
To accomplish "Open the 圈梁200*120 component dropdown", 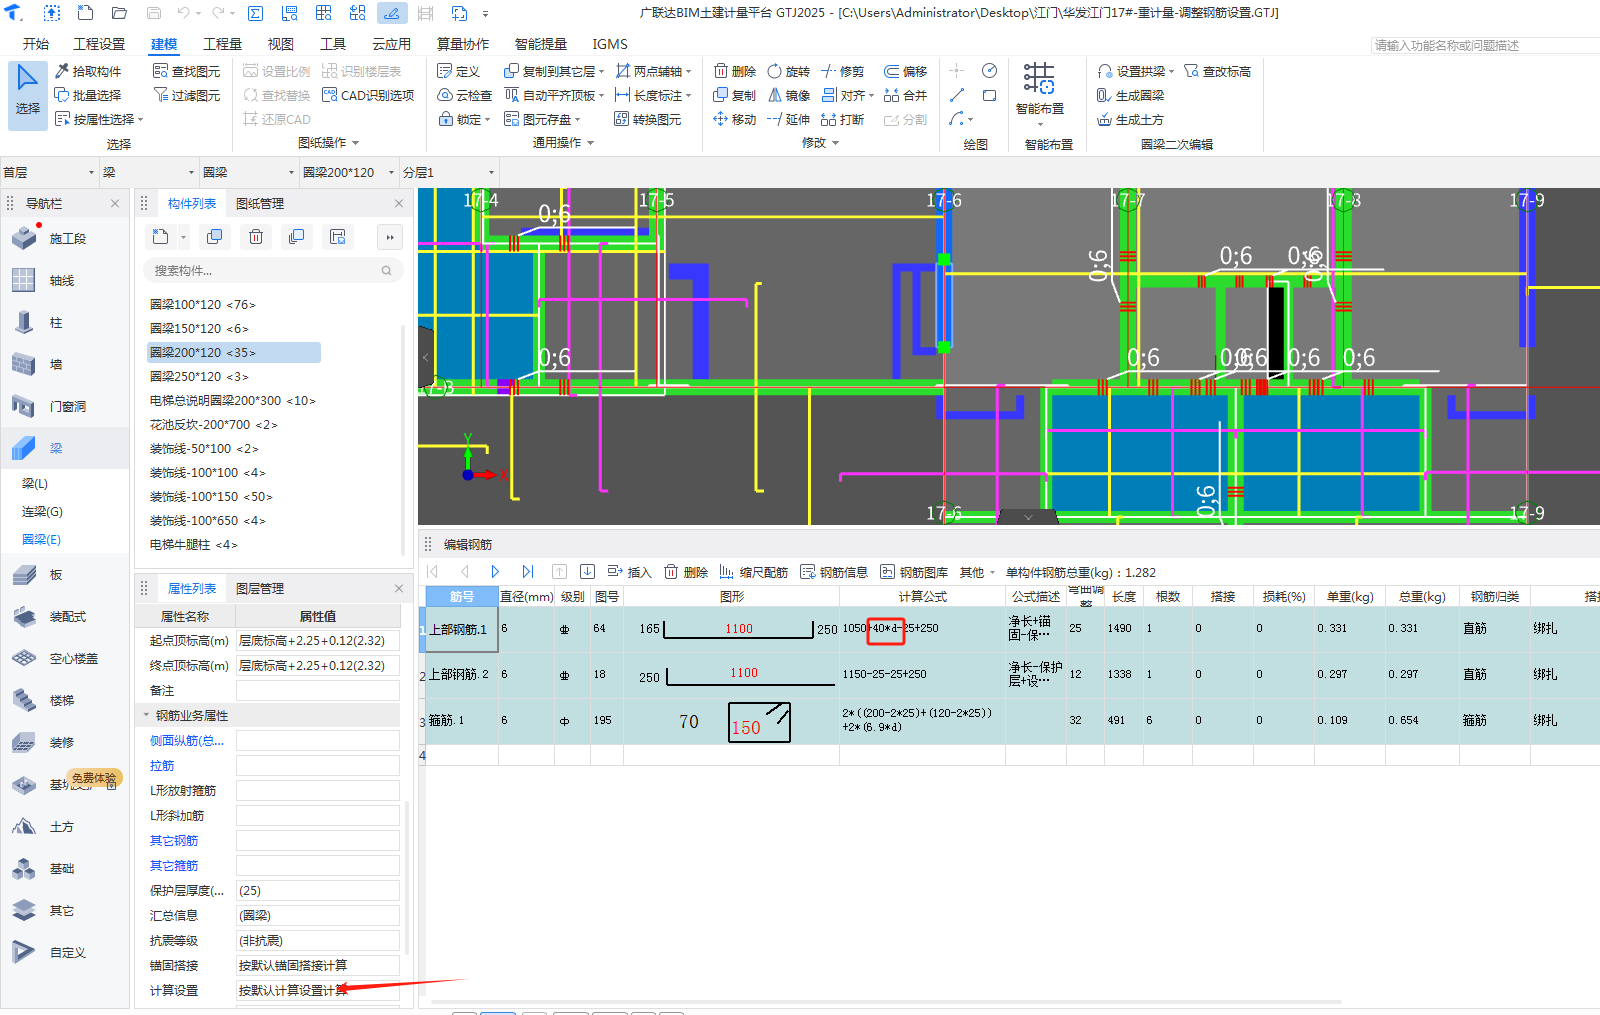I will coord(348,172).
